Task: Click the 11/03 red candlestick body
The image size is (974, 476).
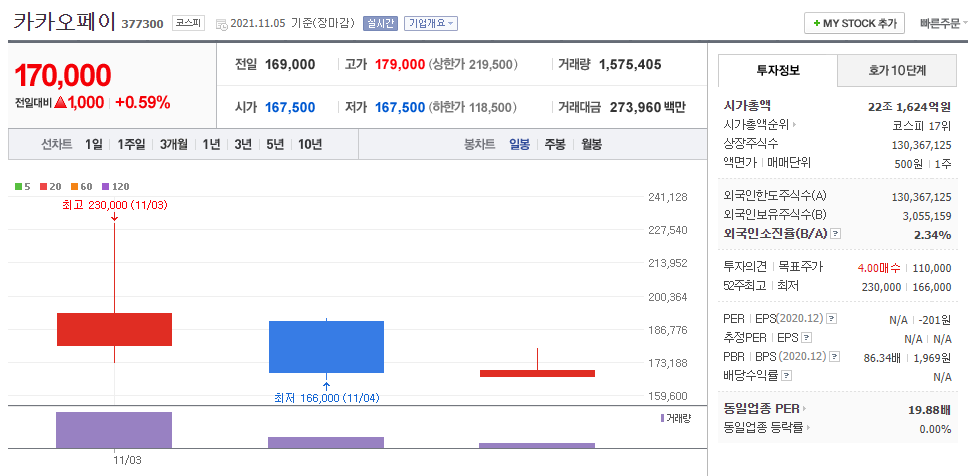Action: 114,329
